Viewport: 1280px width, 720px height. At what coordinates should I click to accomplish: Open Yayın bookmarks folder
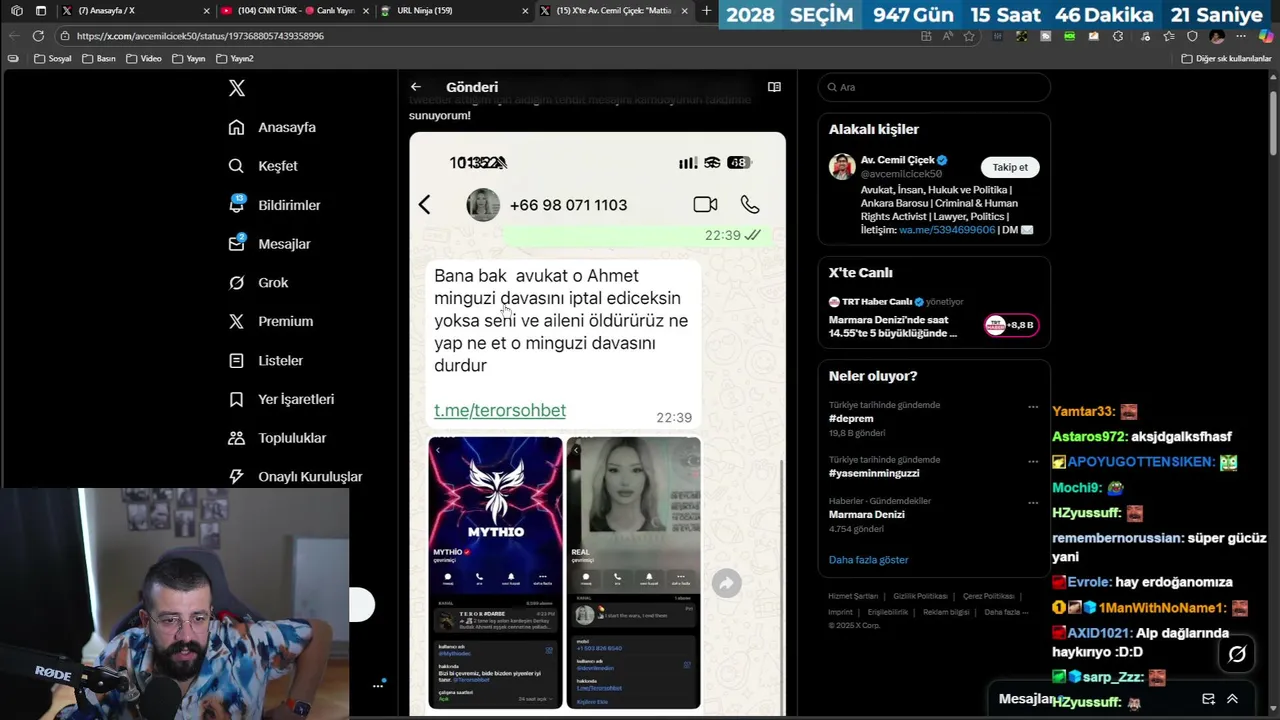click(x=189, y=59)
